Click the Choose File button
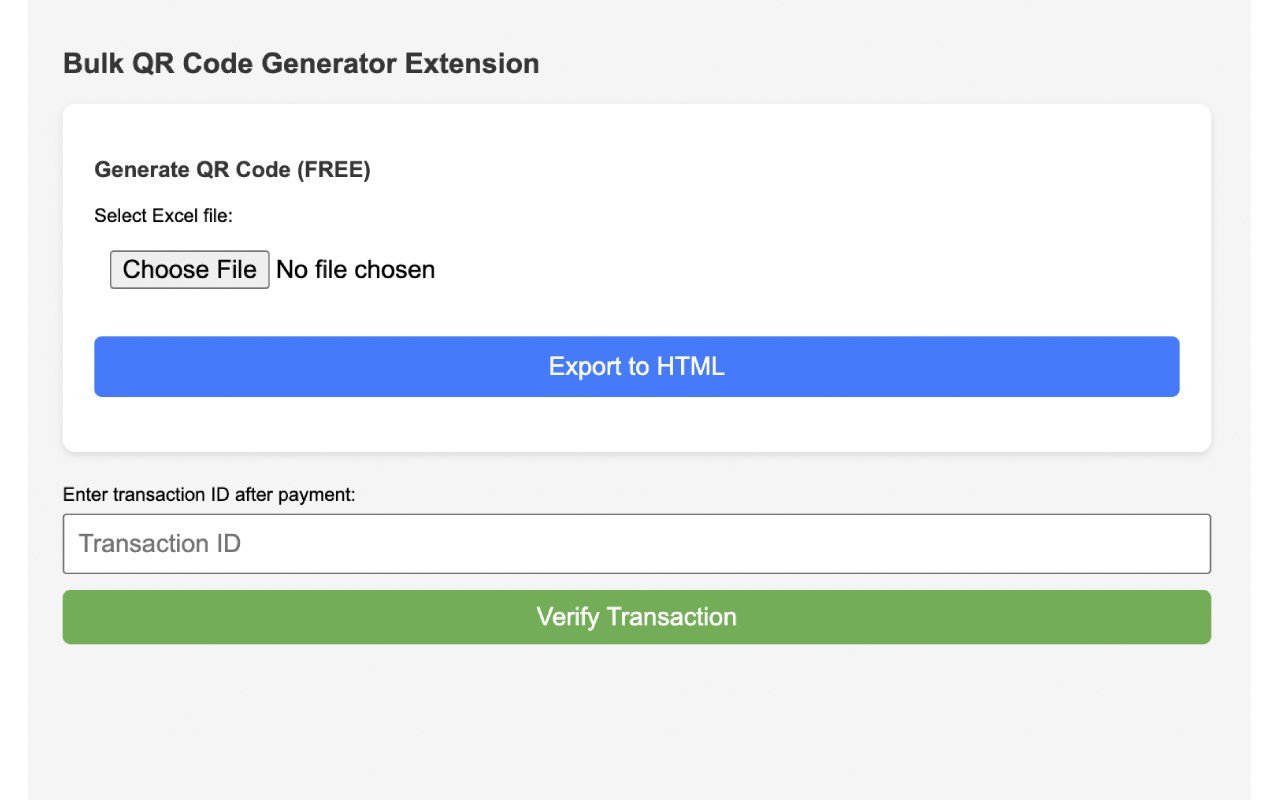 pos(189,269)
